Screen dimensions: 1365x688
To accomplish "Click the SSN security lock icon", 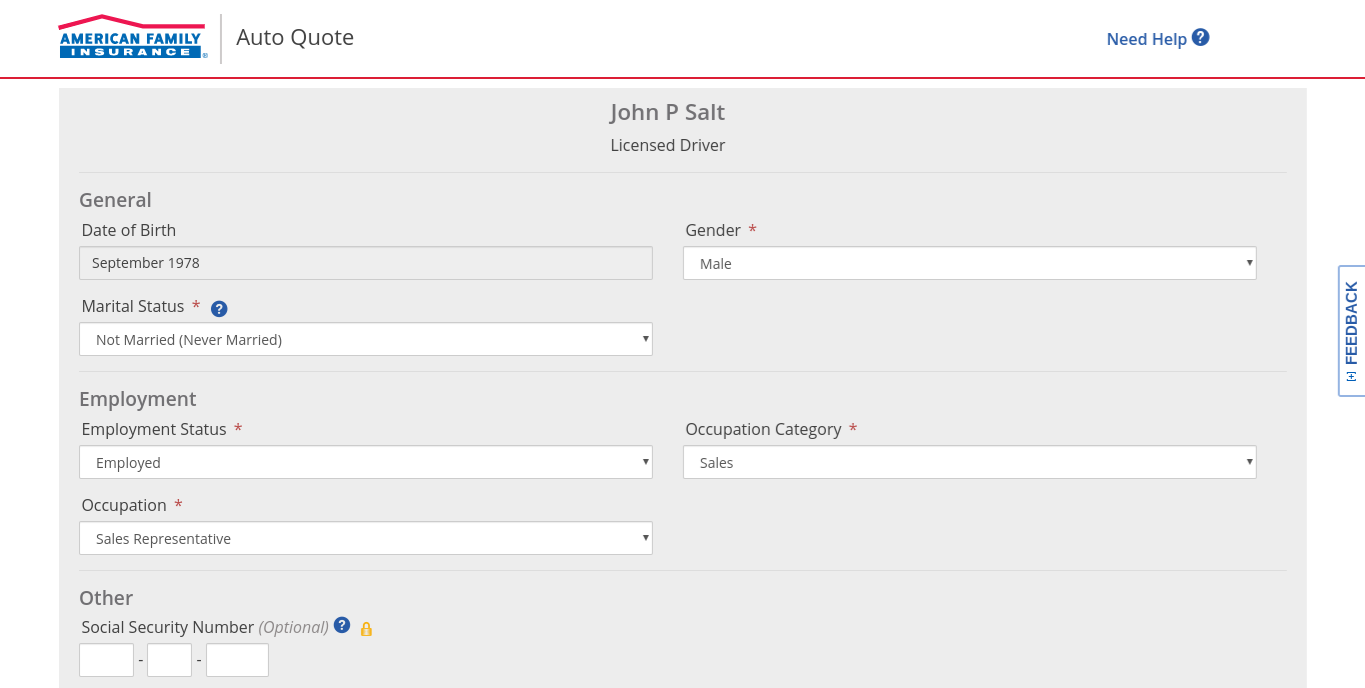I will pyautogui.click(x=366, y=629).
